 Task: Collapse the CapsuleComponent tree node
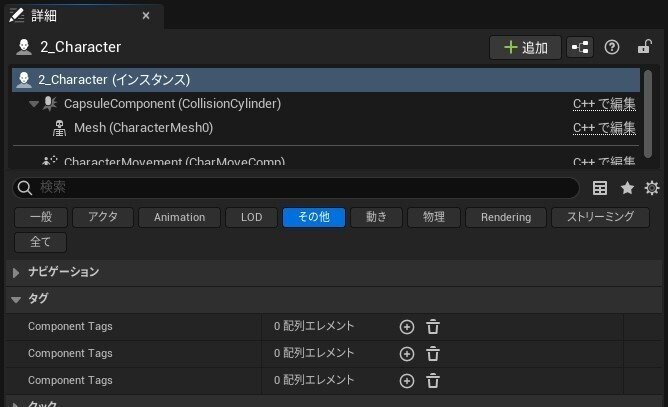click(34, 104)
